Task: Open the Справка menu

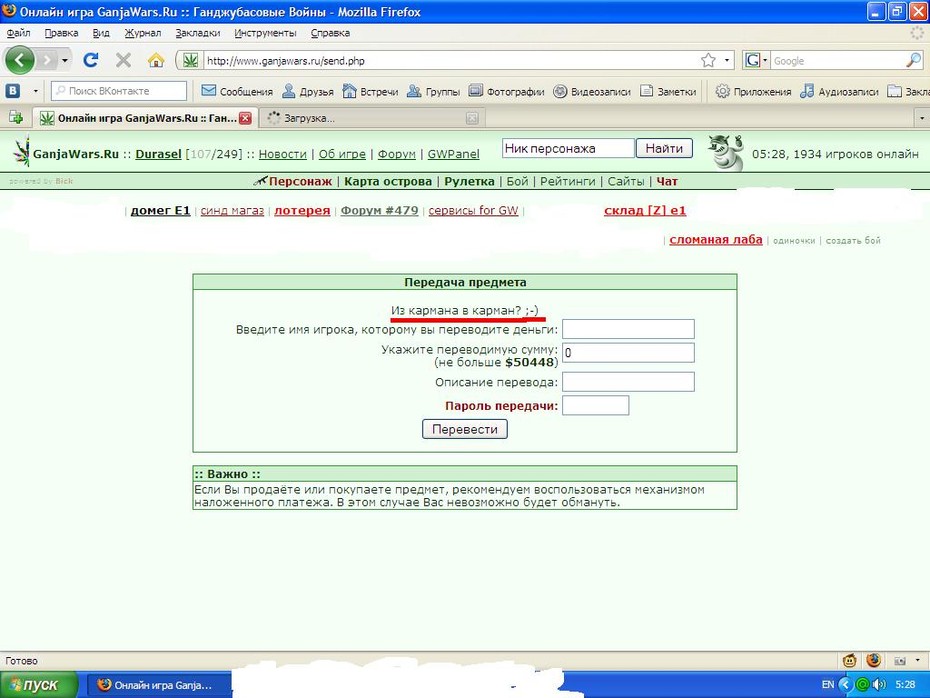Action: click(x=330, y=33)
